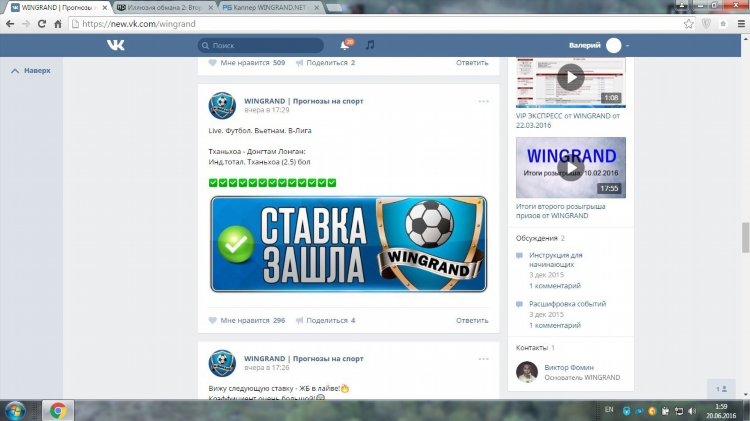Play the 17:55 WINGRAND video

pos(571,167)
